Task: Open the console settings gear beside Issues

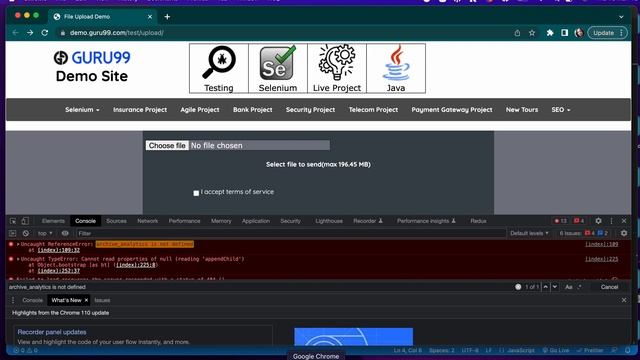Action: click(x=624, y=233)
